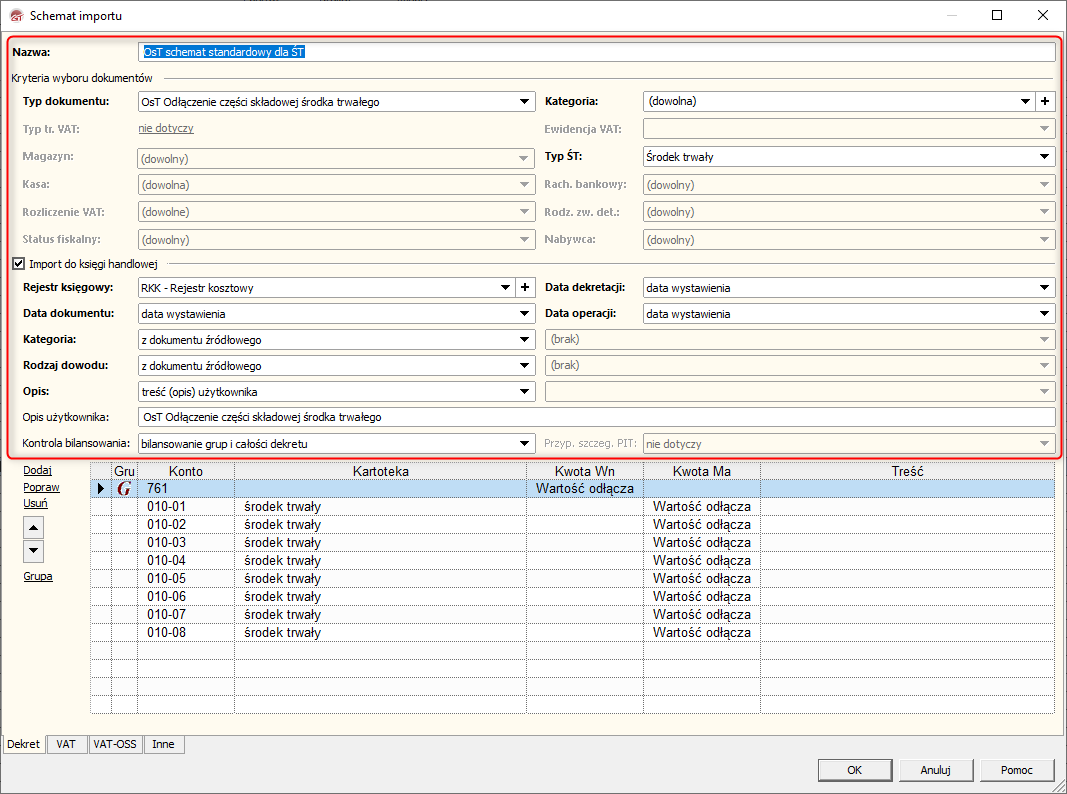
Task: Click the Dodaj link
Action: coord(37,470)
